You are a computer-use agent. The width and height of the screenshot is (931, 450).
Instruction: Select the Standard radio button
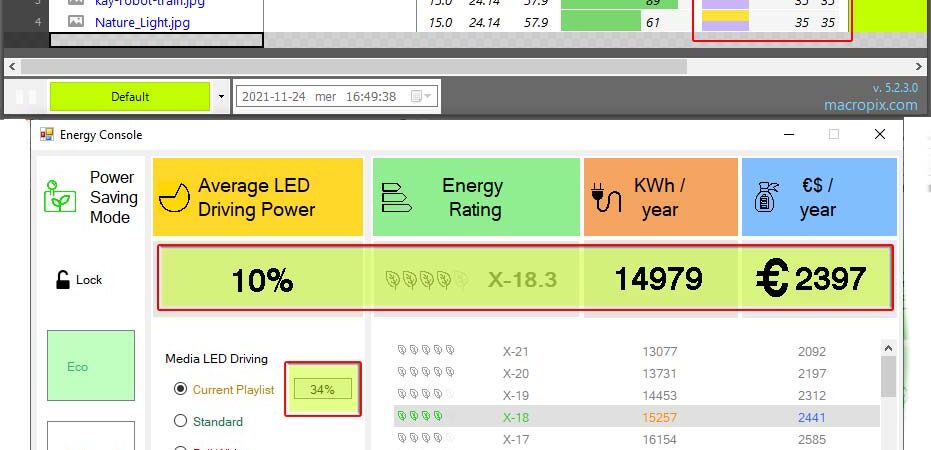(x=181, y=421)
